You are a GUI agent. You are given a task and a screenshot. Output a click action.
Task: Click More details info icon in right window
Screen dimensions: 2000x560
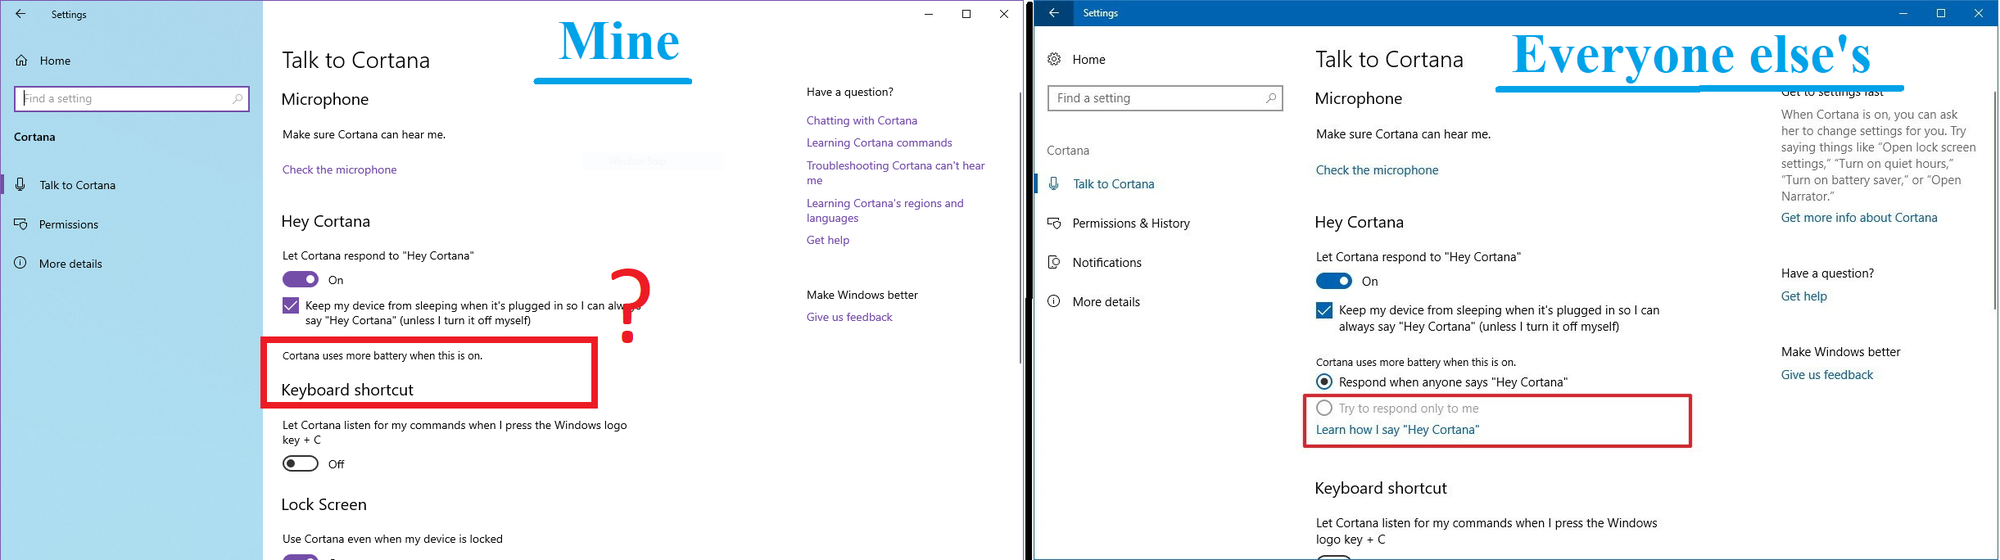tap(1054, 301)
